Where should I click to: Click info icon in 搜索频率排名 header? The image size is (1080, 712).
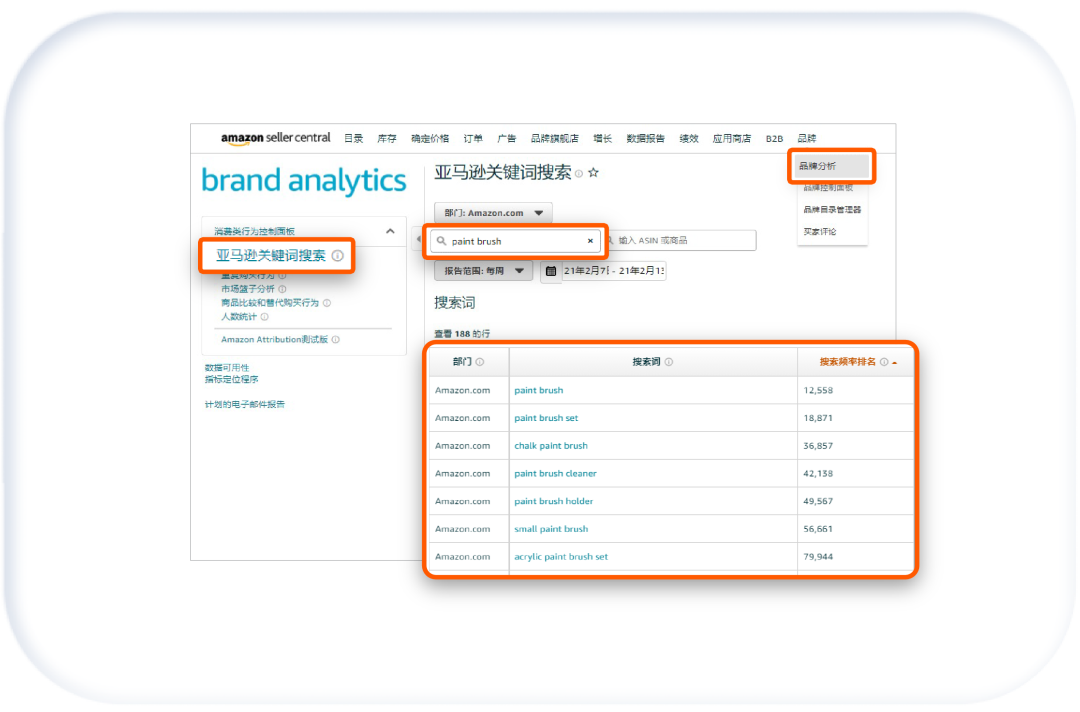tap(884, 362)
